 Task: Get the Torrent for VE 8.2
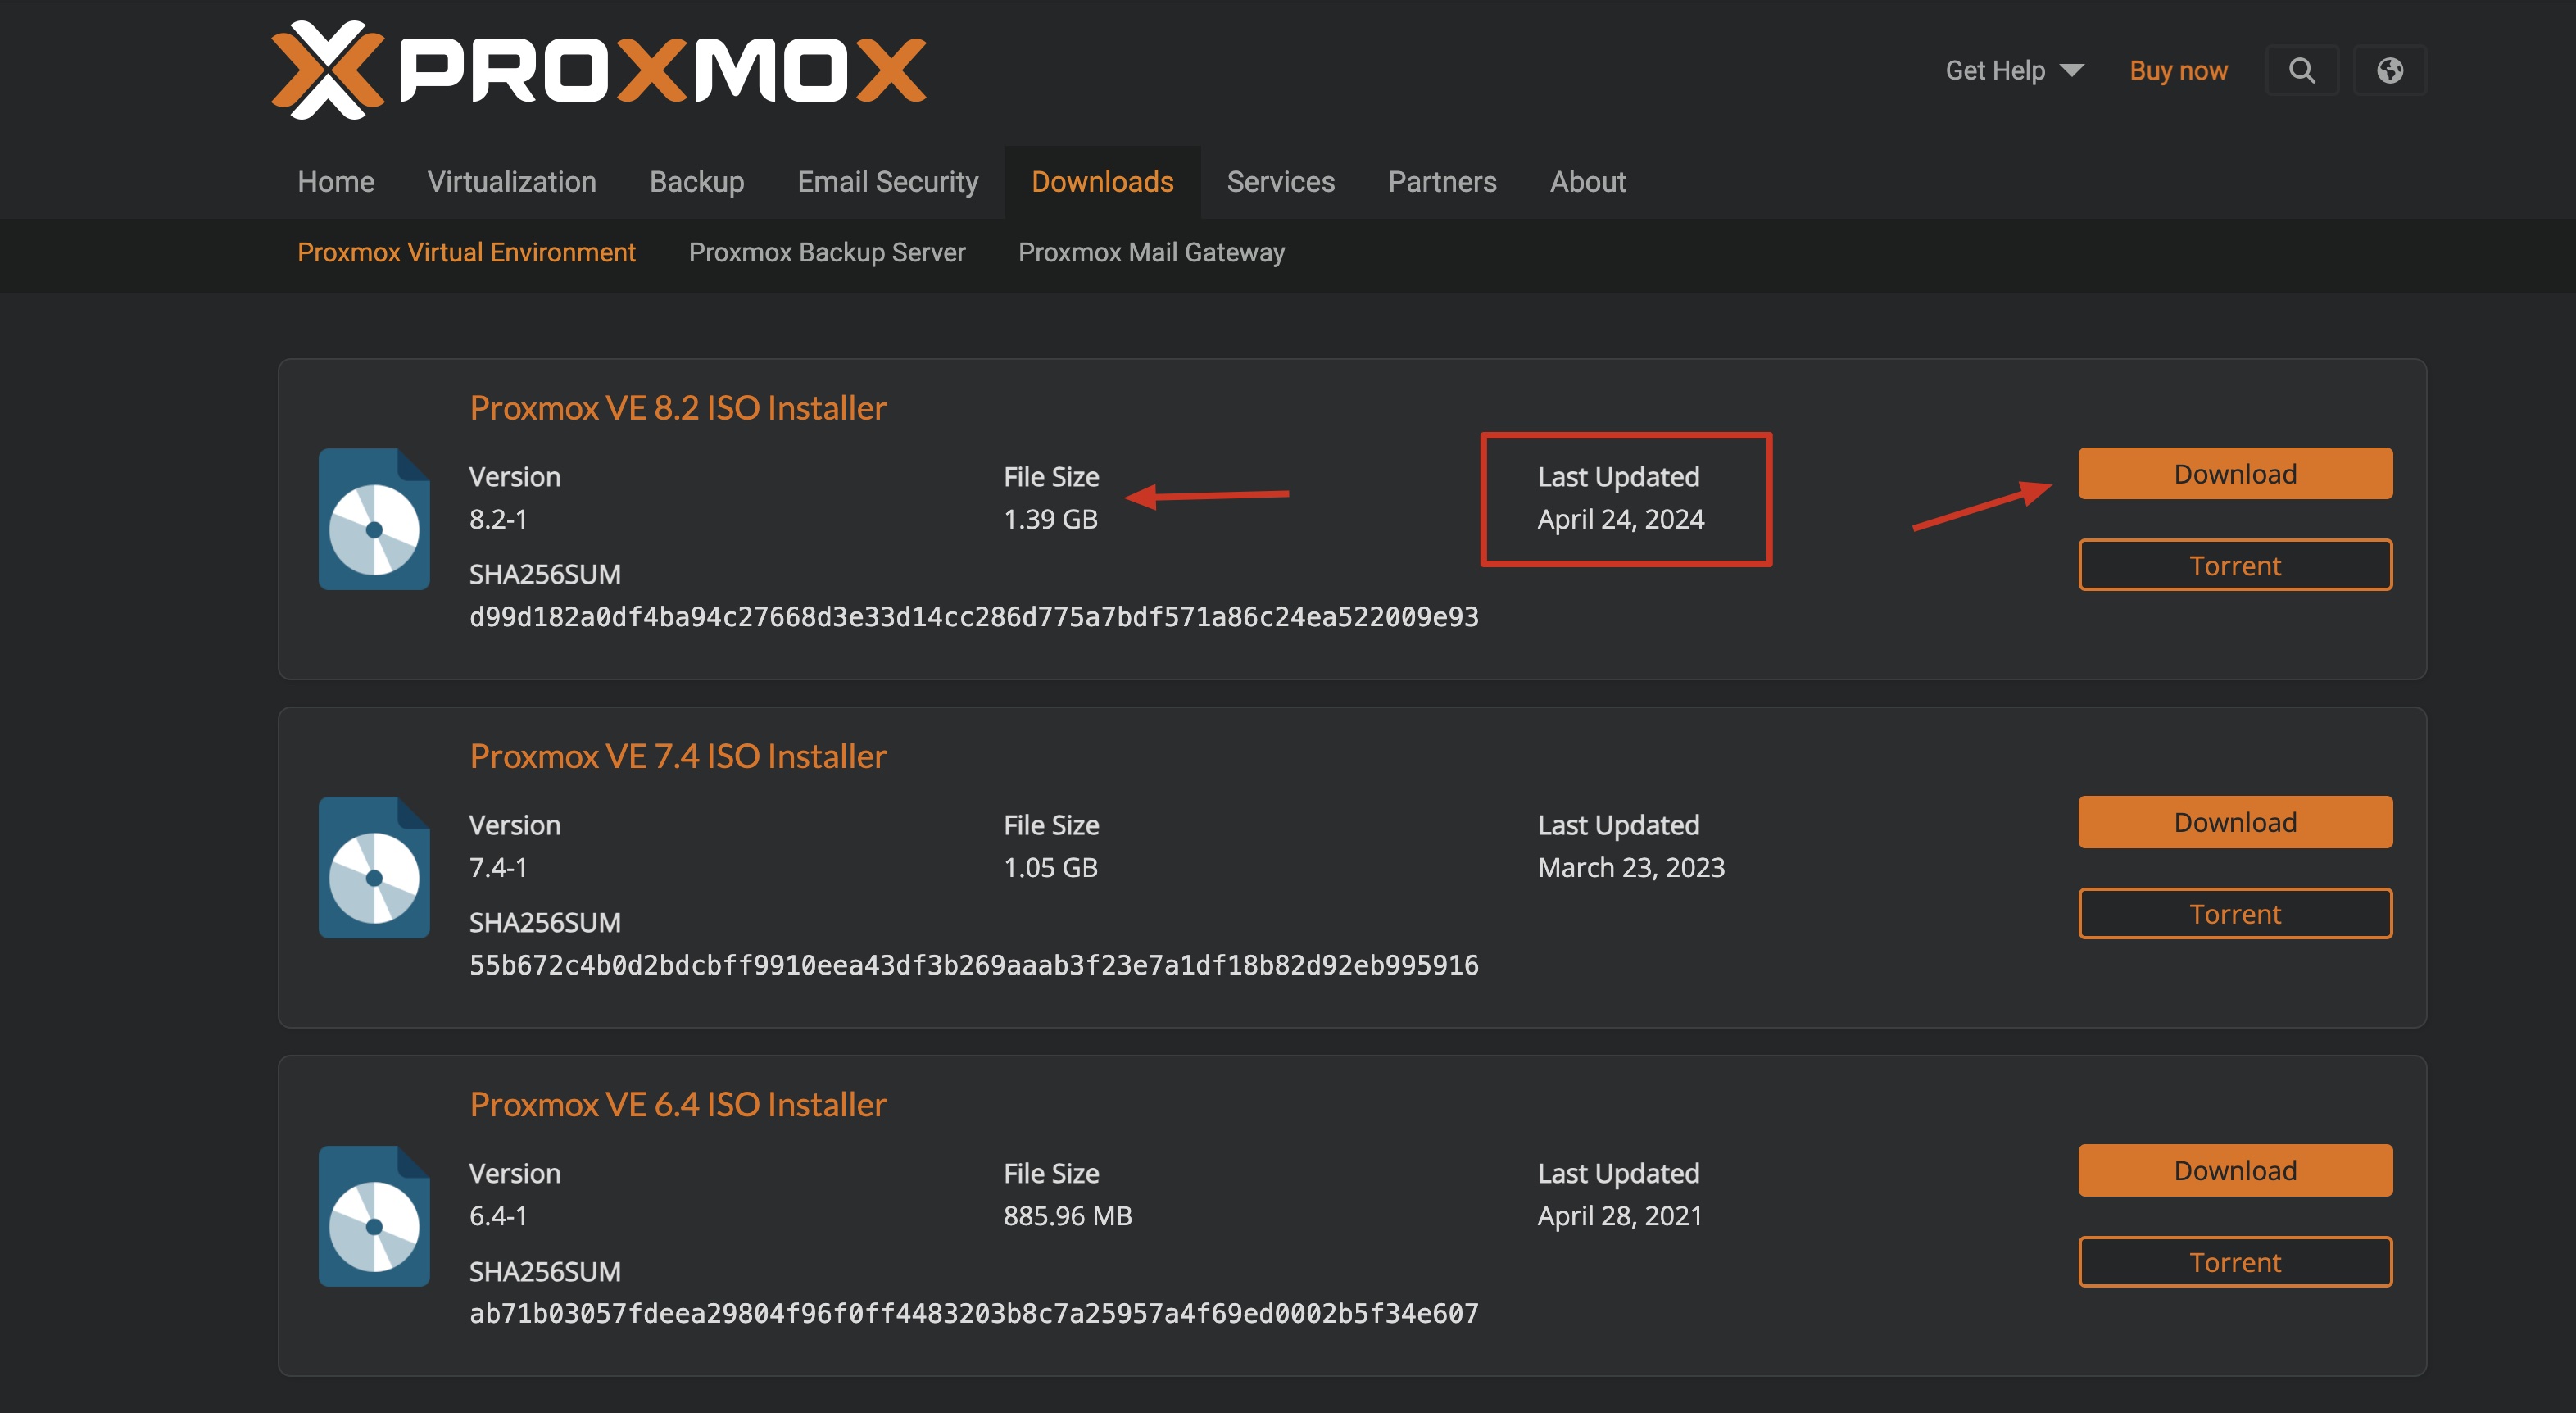point(2235,565)
